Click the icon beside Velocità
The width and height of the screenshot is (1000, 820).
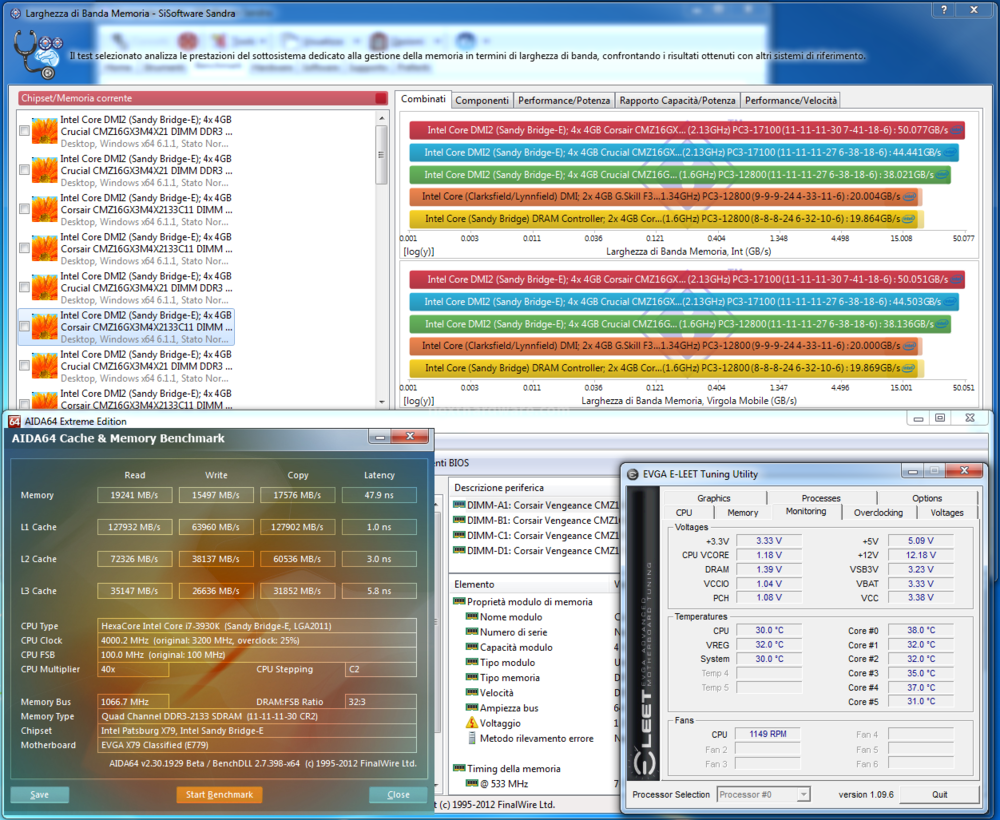pyautogui.click(x=472, y=692)
